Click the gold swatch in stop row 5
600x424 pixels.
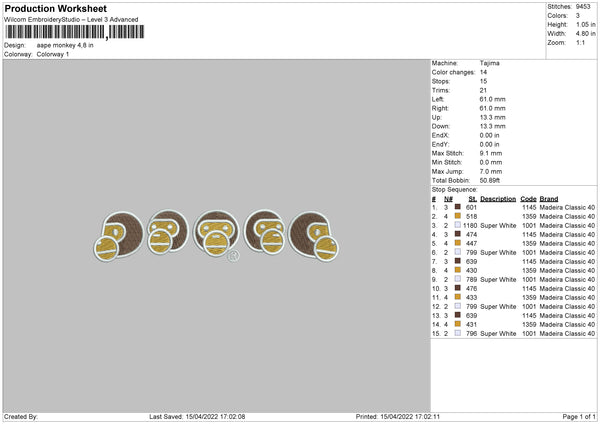[457, 243]
